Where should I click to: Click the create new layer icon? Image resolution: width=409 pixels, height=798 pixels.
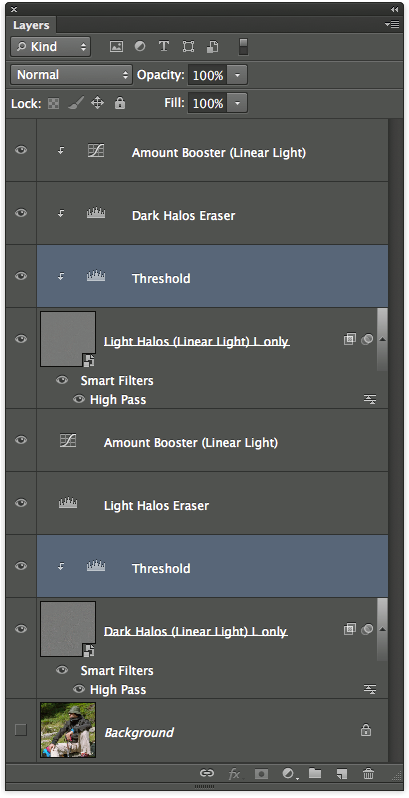tap(342, 774)
